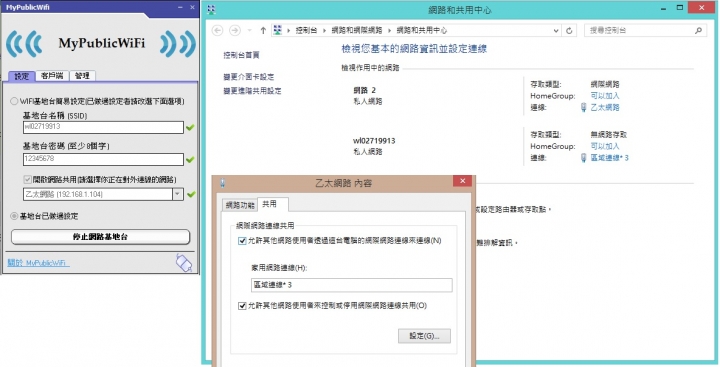Click the 基地台密碼 input field
The height and width of the screenshot is (367, 720).
coord(103,159)
